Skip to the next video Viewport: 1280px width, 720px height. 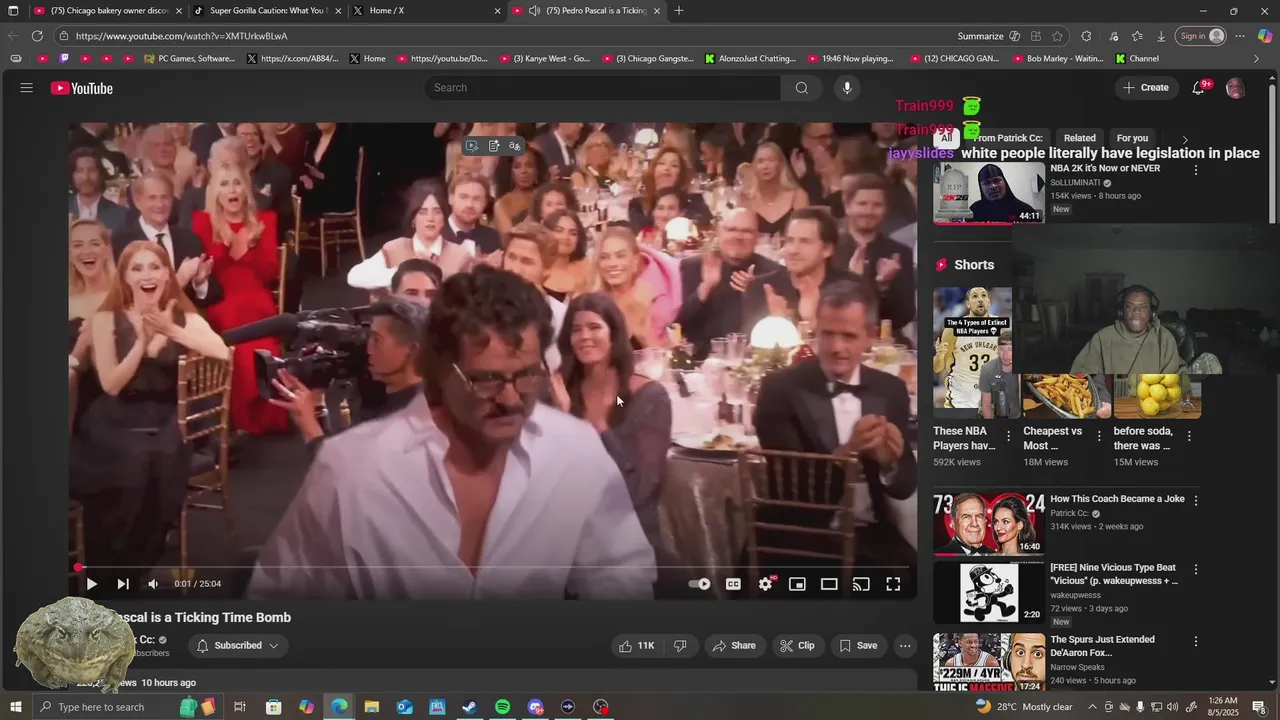click(x=123, y=584)
